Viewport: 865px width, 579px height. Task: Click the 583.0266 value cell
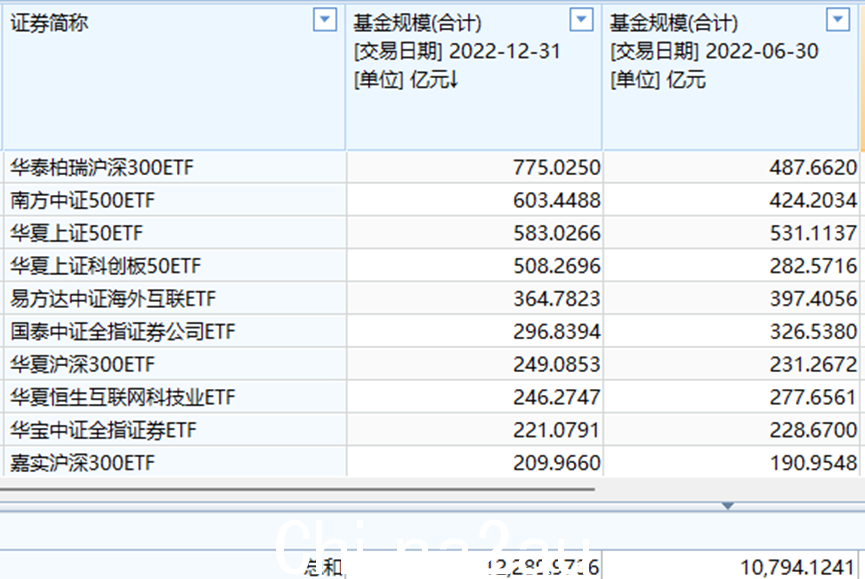pyautogui.click(x=474, y=233)
